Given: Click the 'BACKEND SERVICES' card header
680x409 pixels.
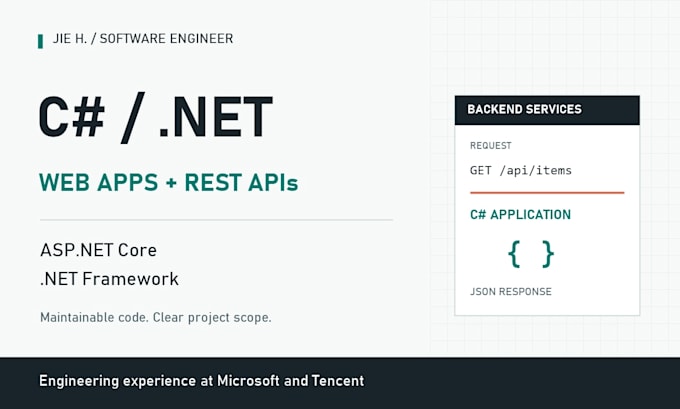Looking at the screenshot, I should point(547,110).
